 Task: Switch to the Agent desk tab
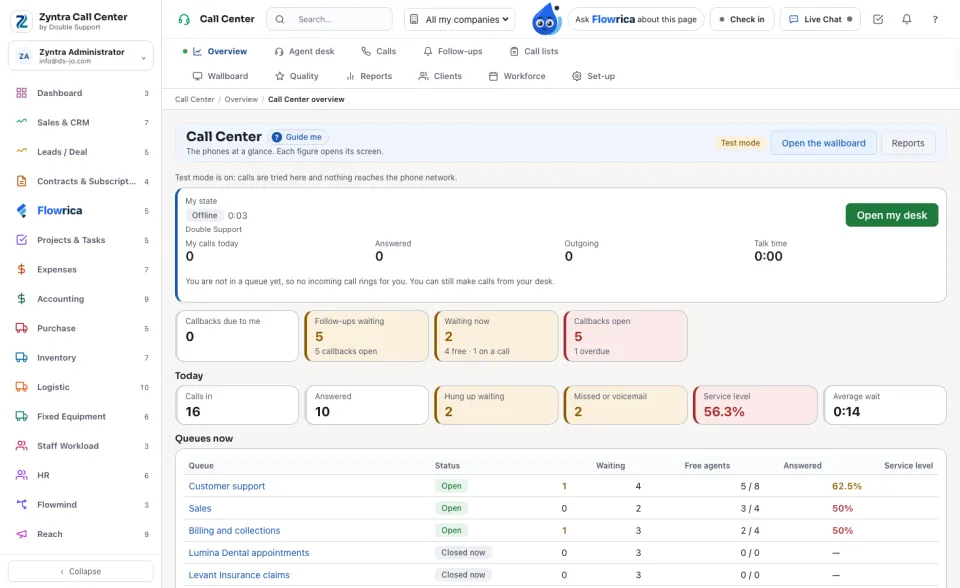tap(304, 51)
